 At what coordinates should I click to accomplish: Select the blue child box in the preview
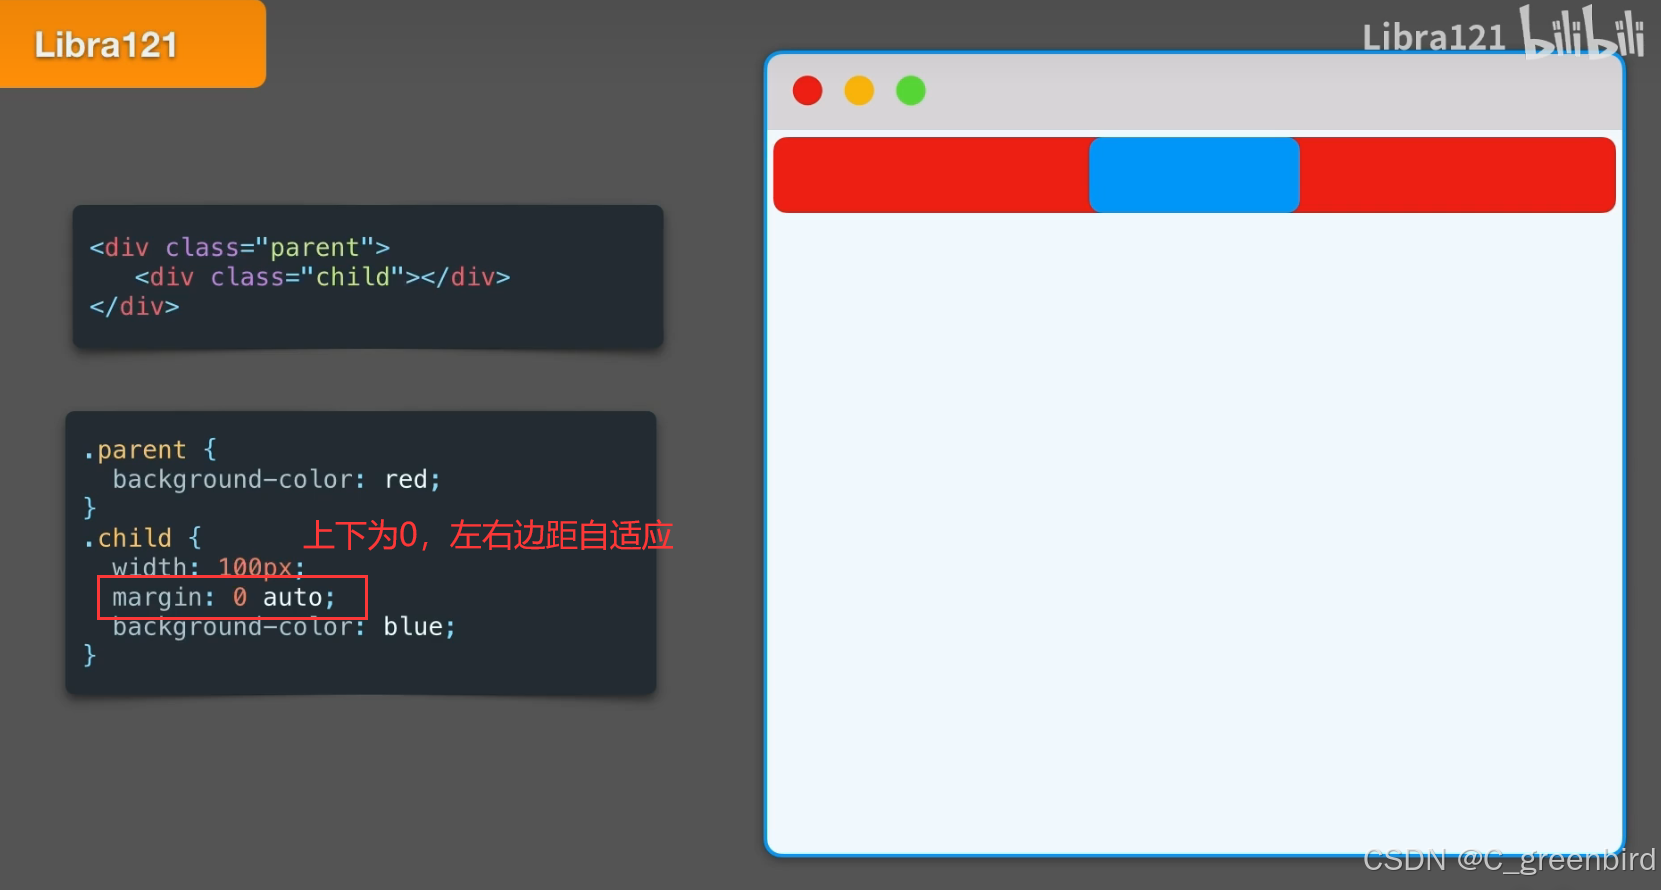(1194, 175)
